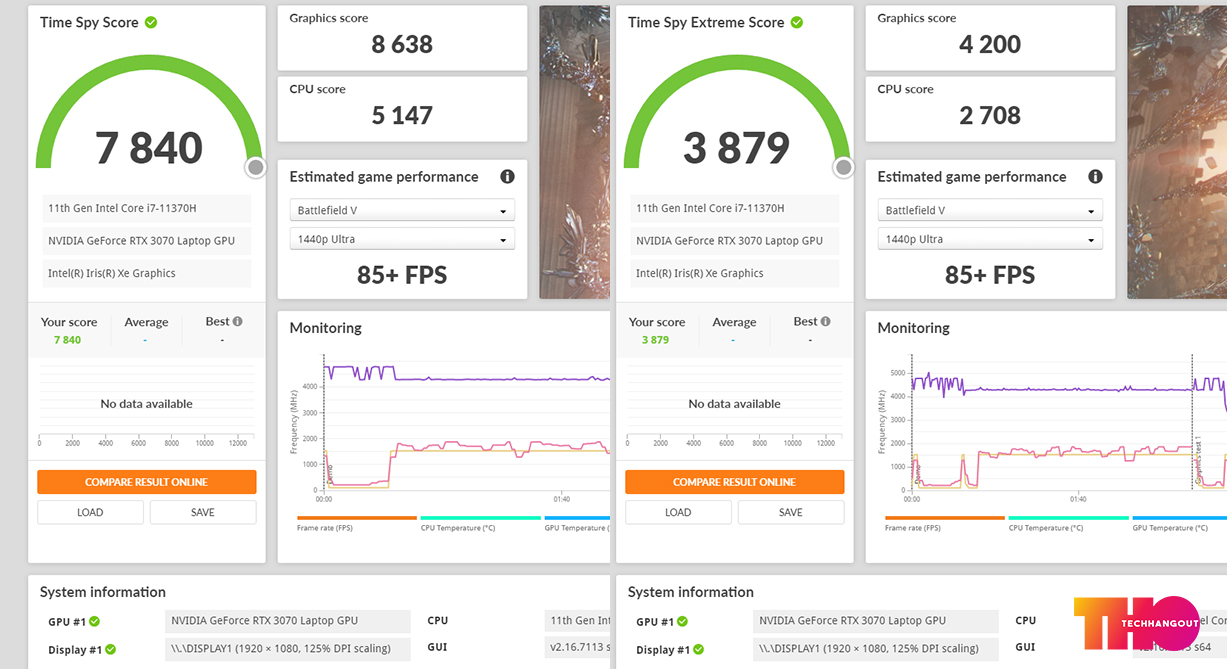Click Compare Result Online under the 7 840 score
This screenshot has width=1227, height=669.
147,482
